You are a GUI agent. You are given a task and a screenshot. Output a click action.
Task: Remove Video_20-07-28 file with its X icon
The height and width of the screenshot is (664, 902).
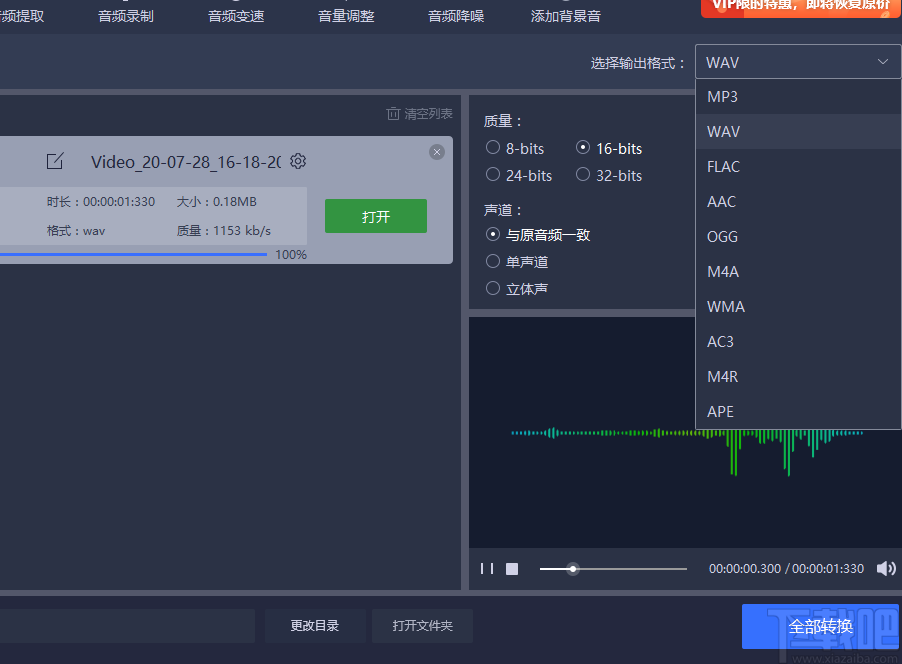[x=437, y=151]
